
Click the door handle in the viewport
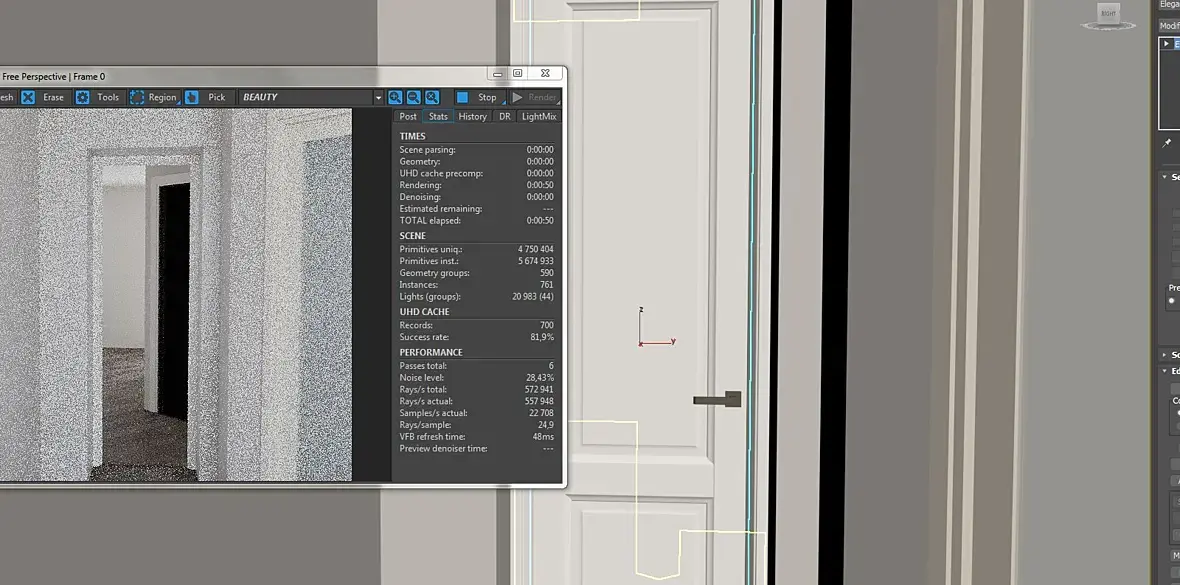click(717, 400)
